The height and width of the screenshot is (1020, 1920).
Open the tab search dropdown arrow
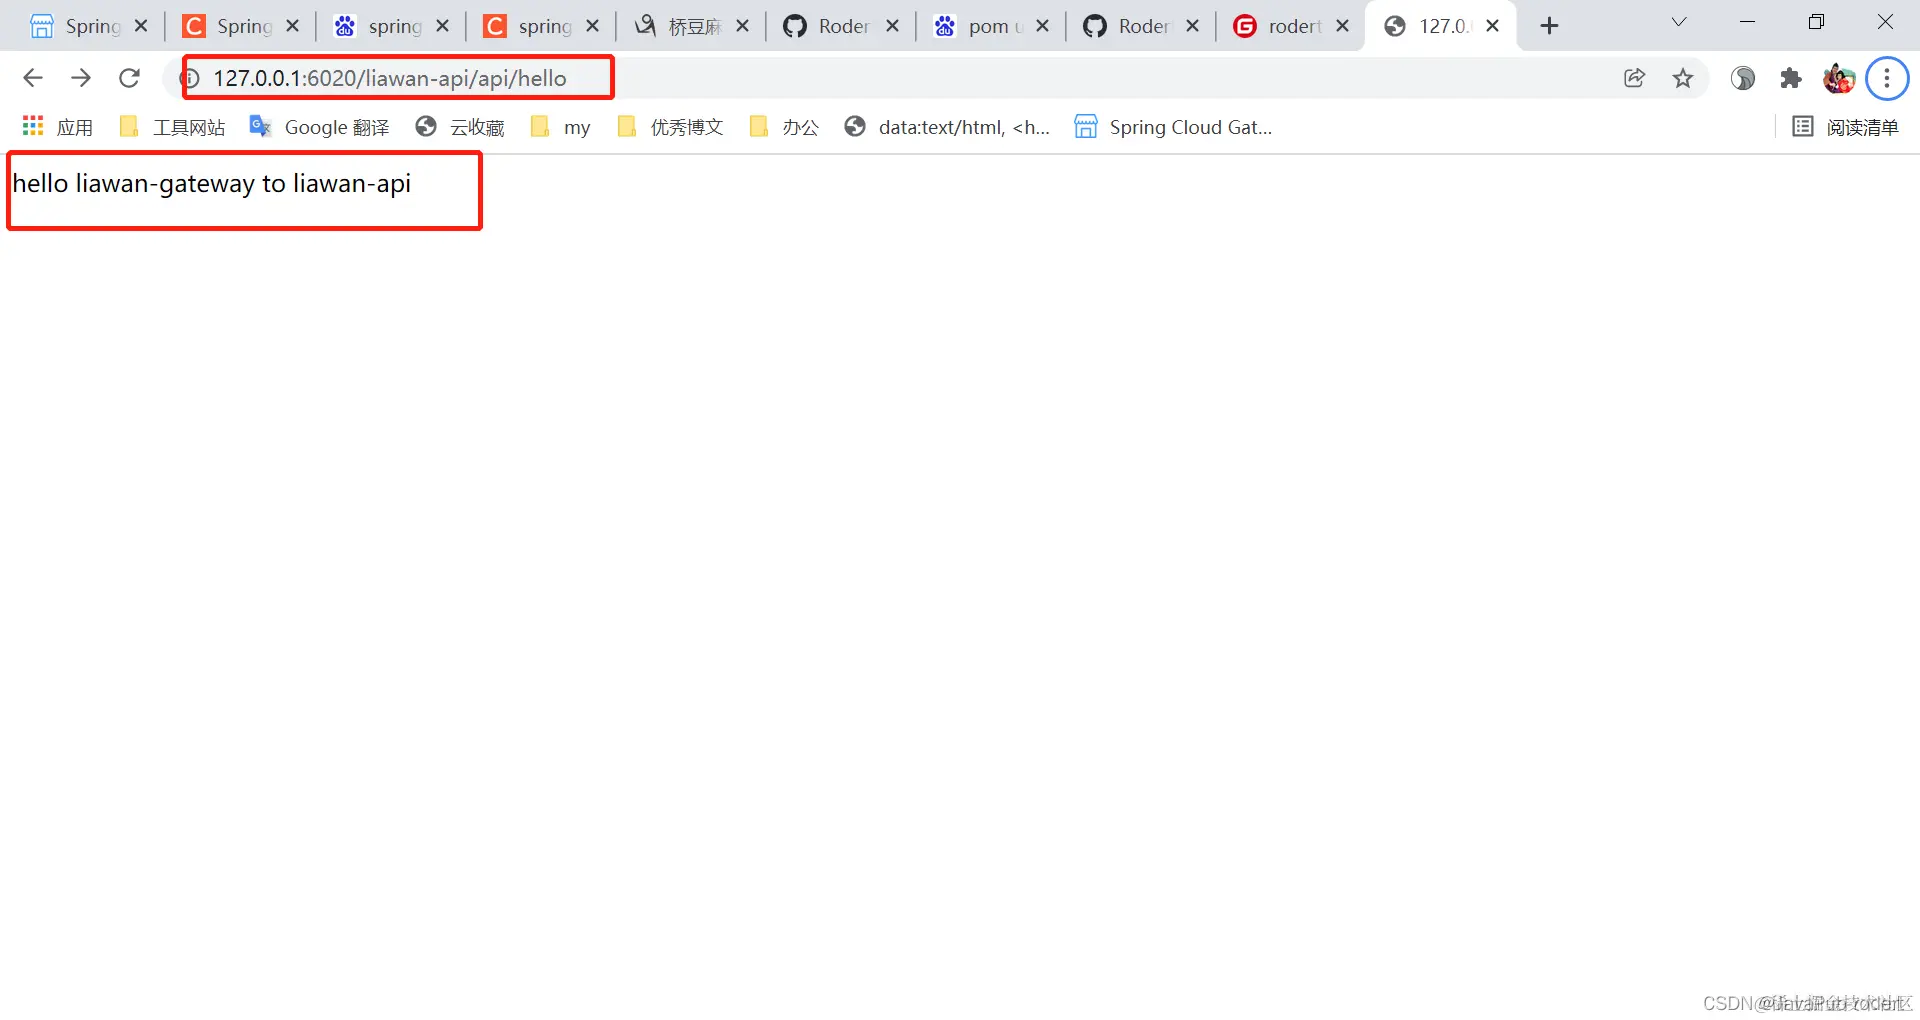pos(1679,22)
